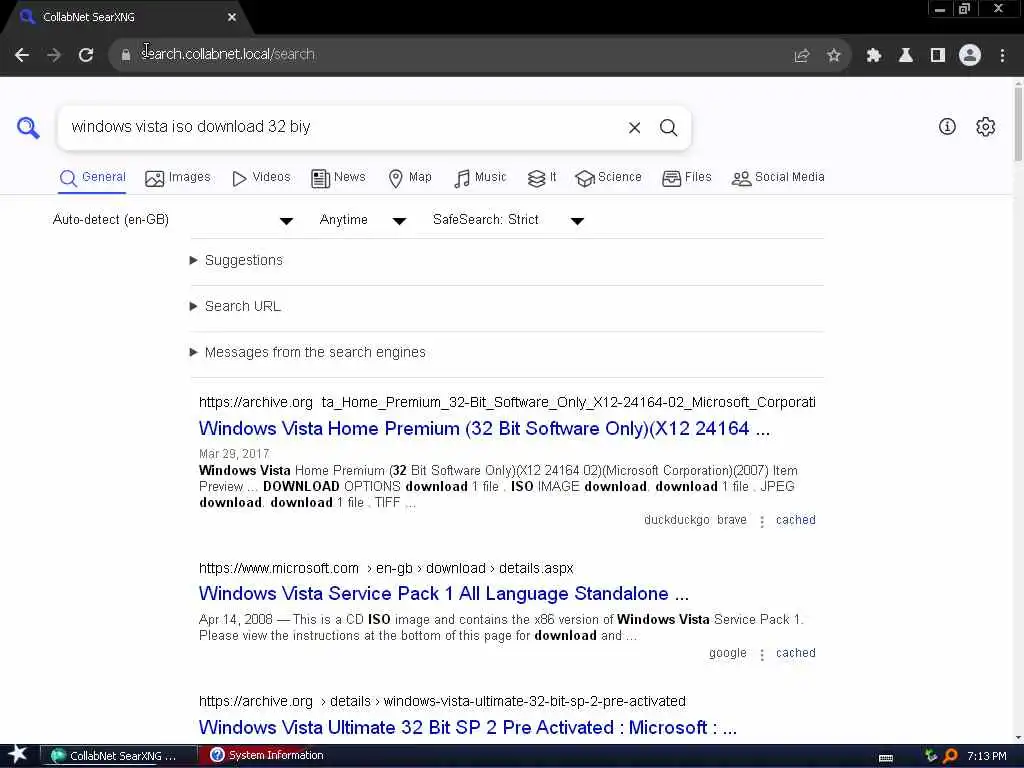Open result options dots for the microsoft.com result
Image resolution: width=1024 pixels, height=768 pixels.
tap(761, 654)
